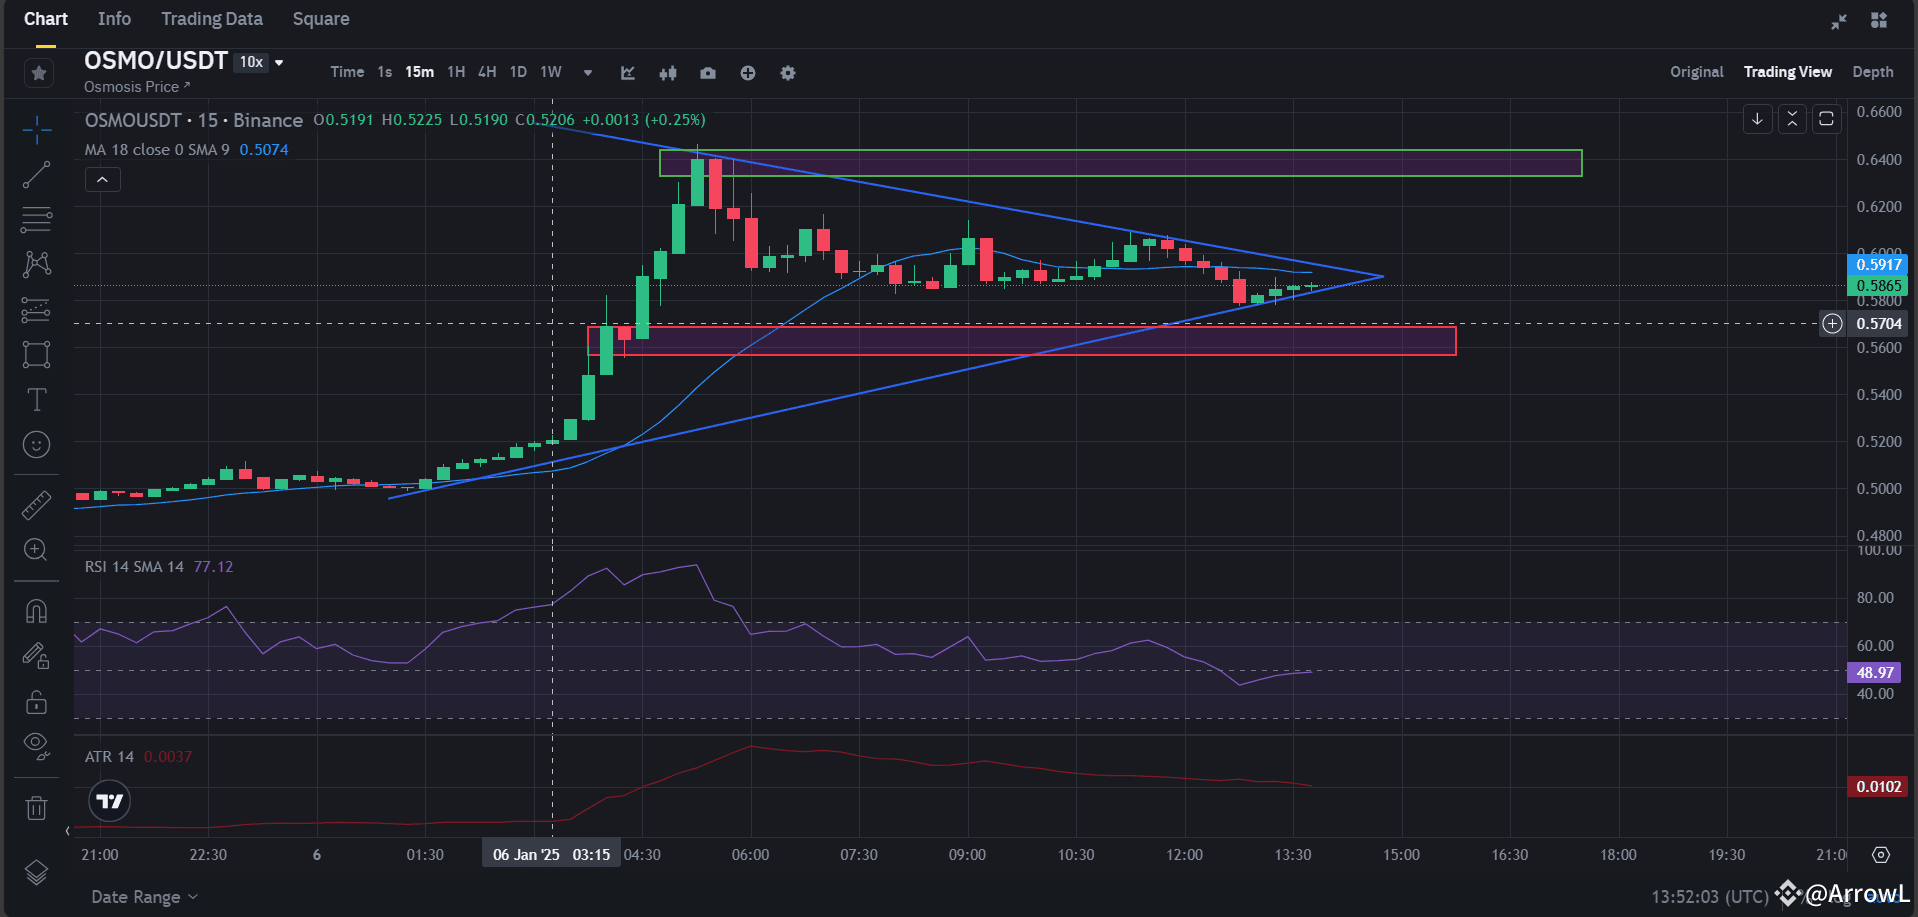Click the 0.5917 price label on axis
This screenshot has width=1918, height=917.
[1878, 265]
